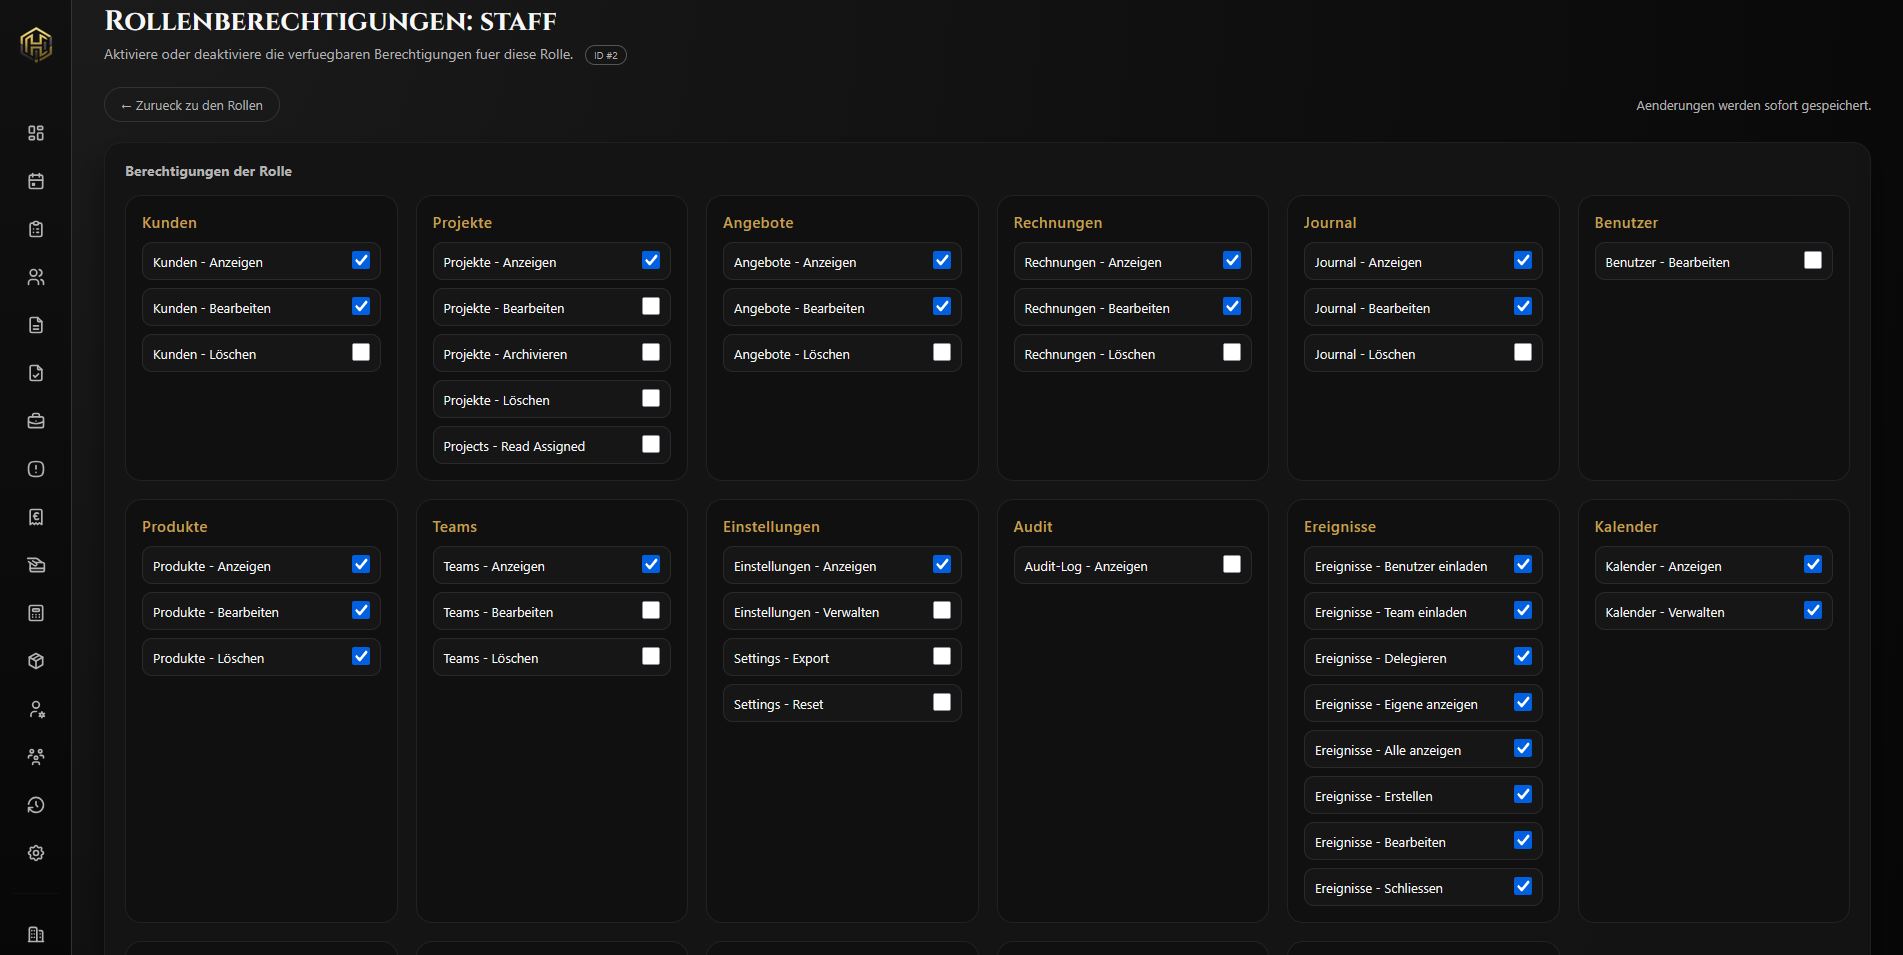Open the briefcase icon in sidebar
The height and width of the screenshot is (955, 1903).
pos(36,421)
